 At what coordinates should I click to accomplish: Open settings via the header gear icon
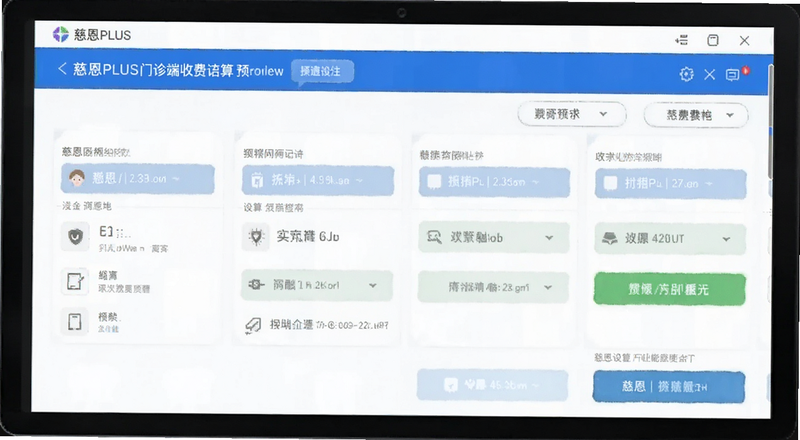(x=687, y=74)
